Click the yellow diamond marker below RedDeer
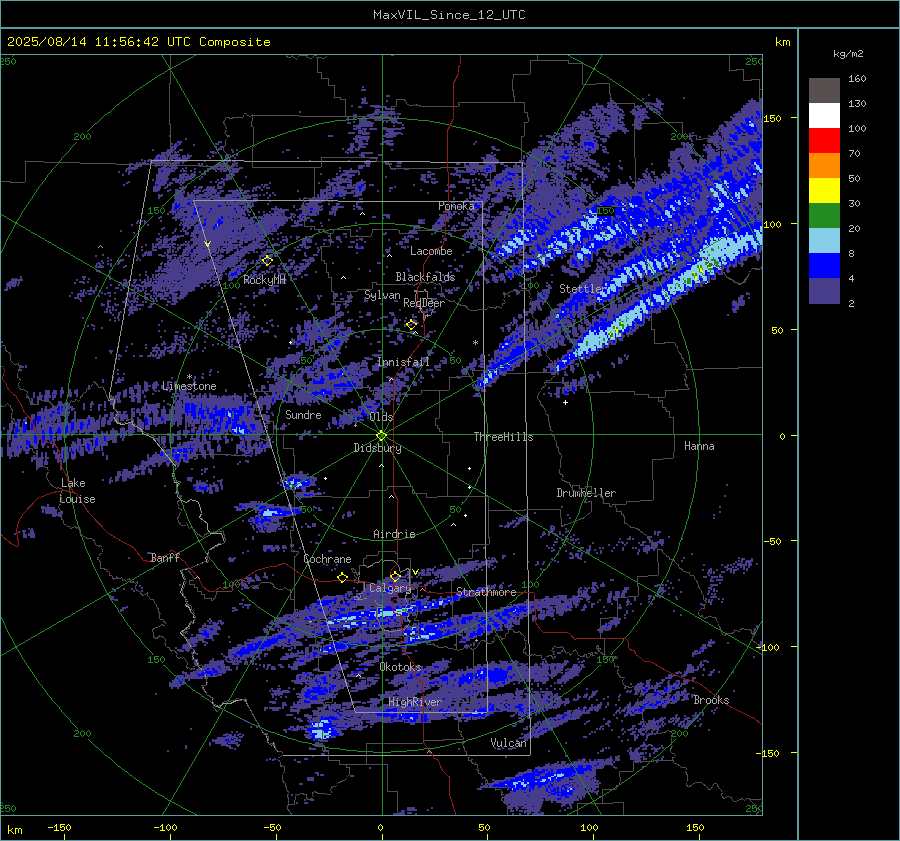The image size is (900, 841). (x=411, y=324)
